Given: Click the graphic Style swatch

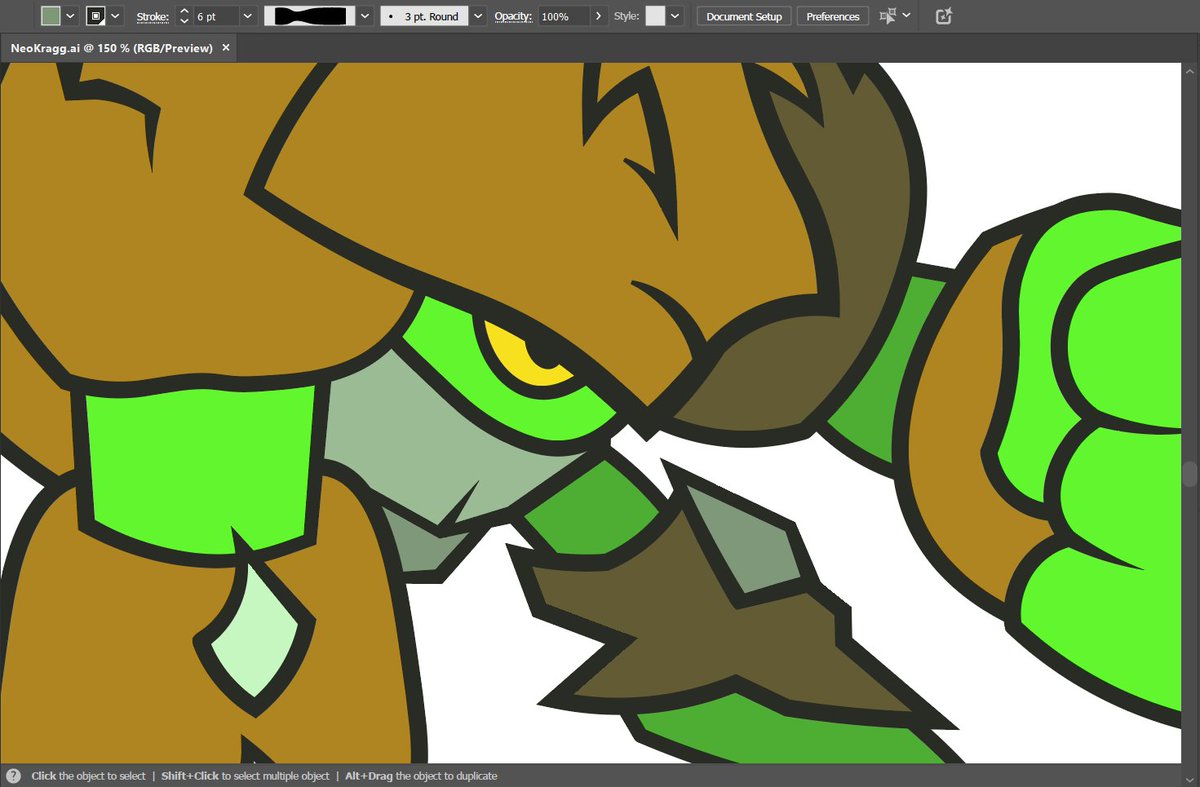Looking at the screenshot, I should 656,17.
